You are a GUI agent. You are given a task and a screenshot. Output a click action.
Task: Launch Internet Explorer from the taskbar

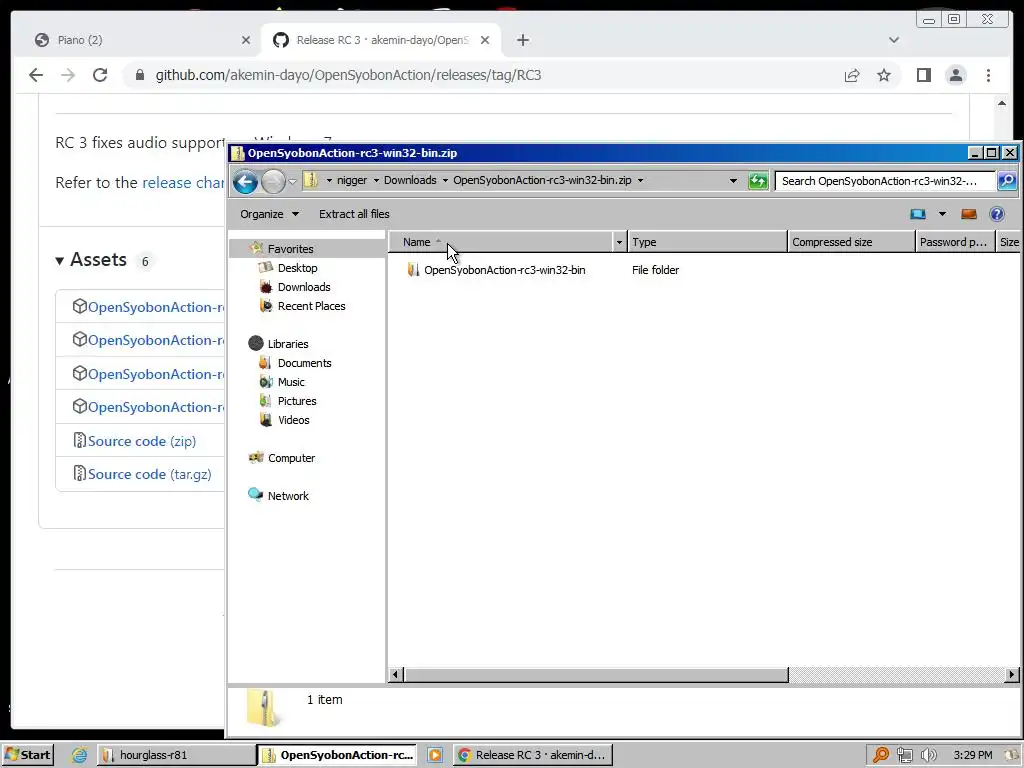(x=79, y=755)
